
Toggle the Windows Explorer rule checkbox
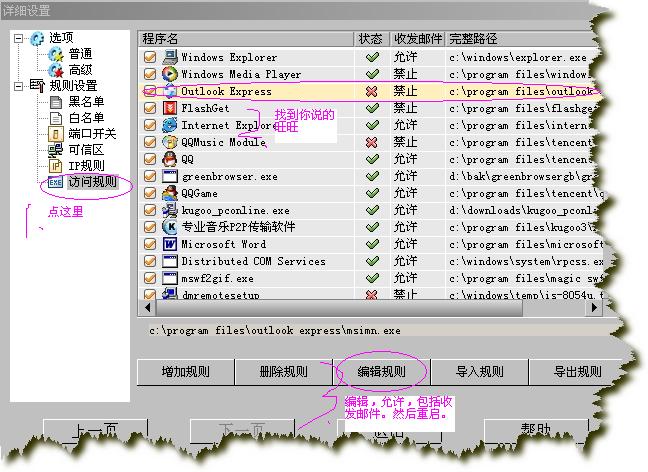click(x=150, y=57)
